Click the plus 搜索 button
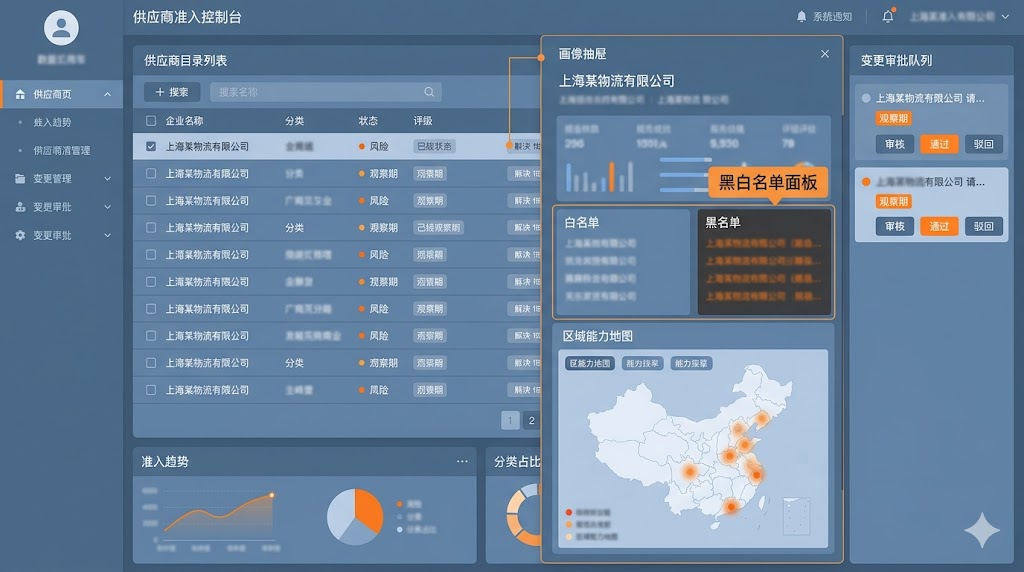Image resolution: width=1024 pixels, height=572 pixels. [172, 92]
